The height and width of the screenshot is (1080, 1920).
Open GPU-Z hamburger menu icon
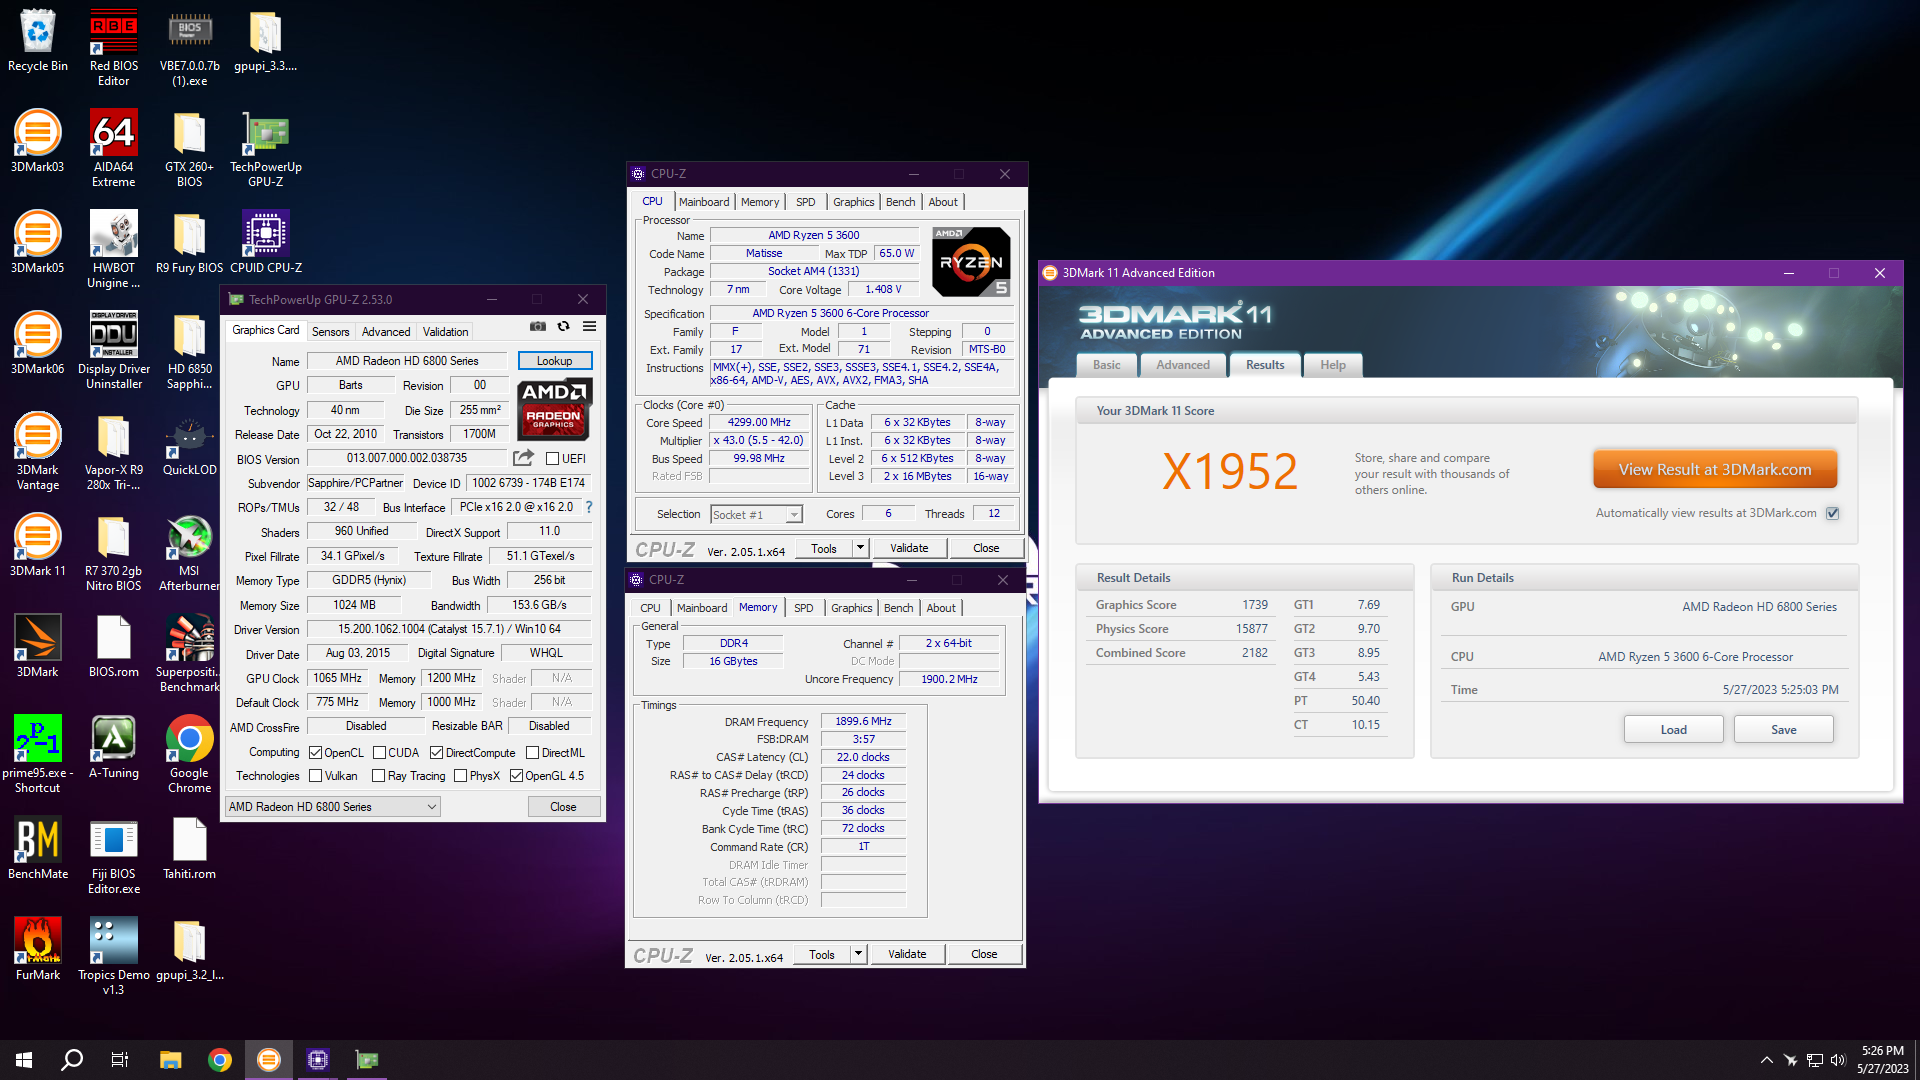[590, 326]
